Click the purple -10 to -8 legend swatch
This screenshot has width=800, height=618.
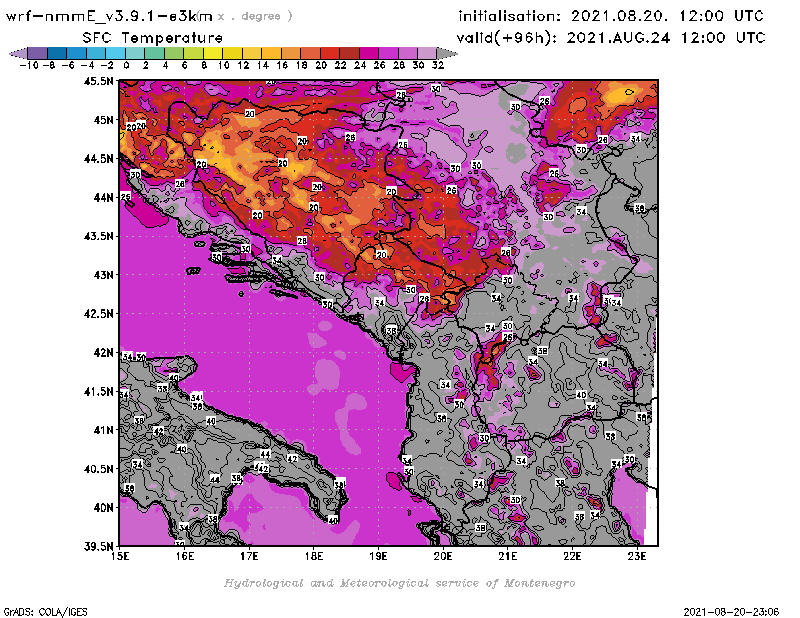(38, 53)
